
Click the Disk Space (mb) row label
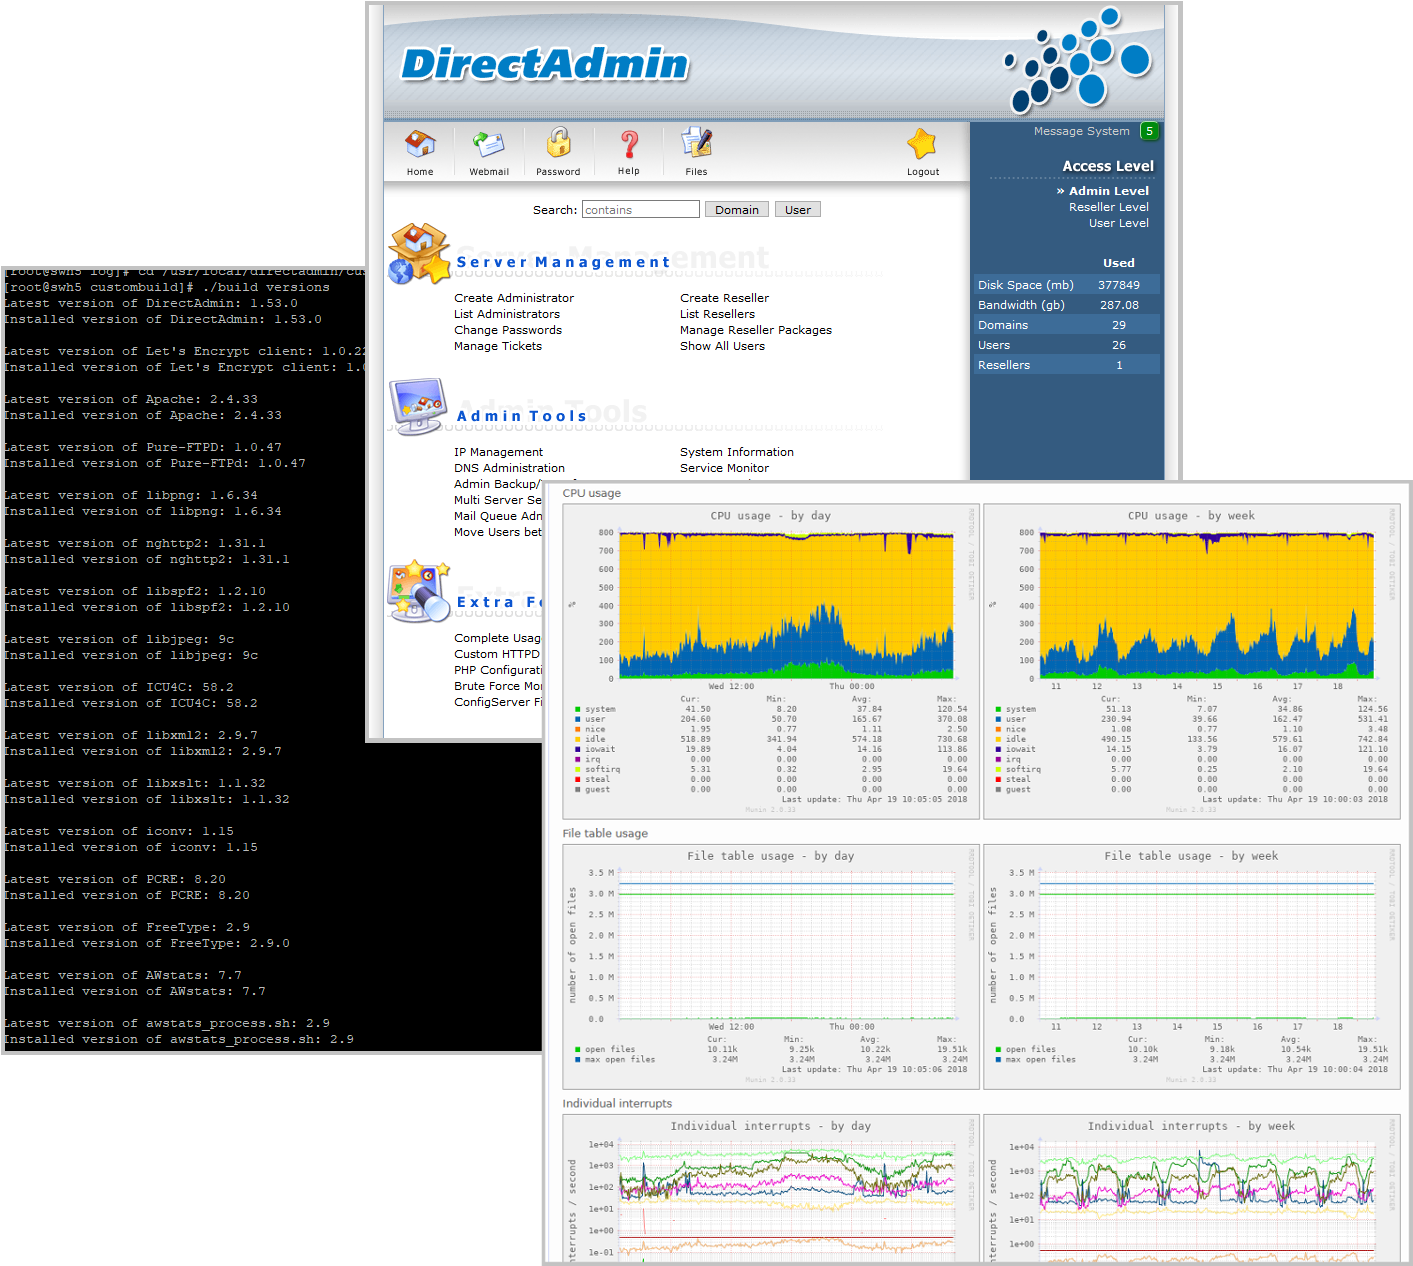click(1026, 285)
